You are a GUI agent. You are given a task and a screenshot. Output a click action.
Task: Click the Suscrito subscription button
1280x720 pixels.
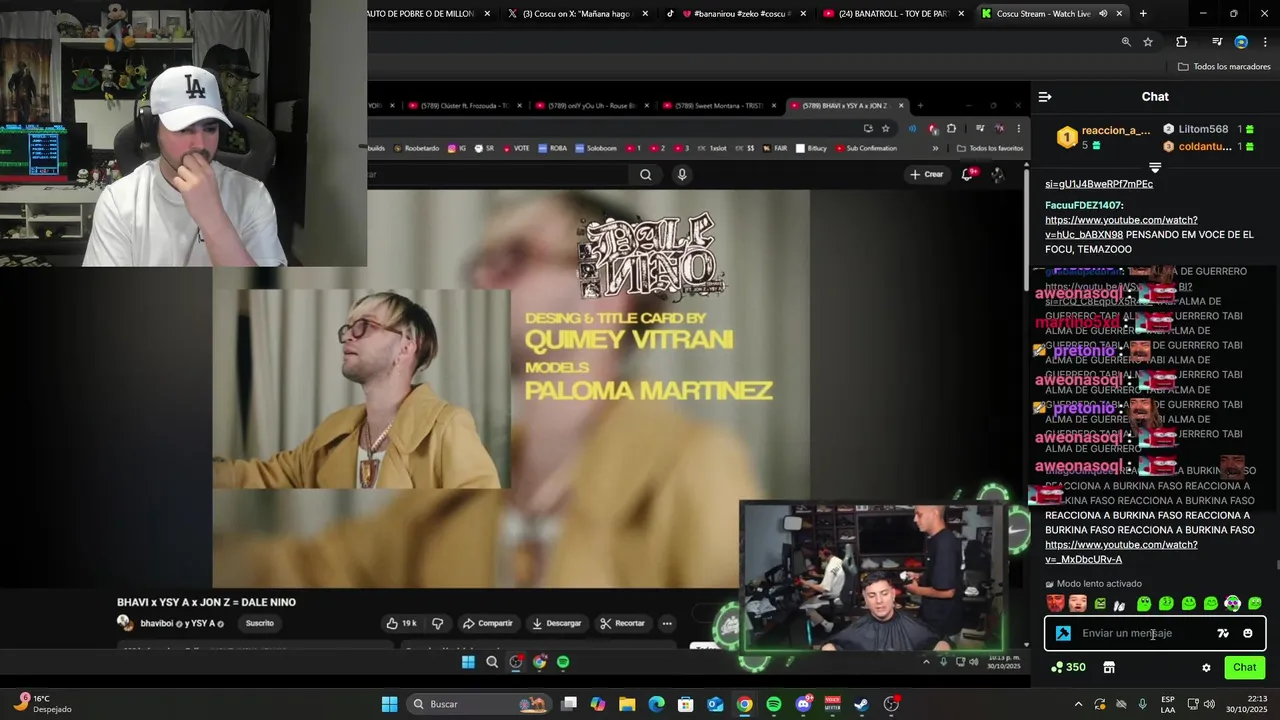(259, 623)
